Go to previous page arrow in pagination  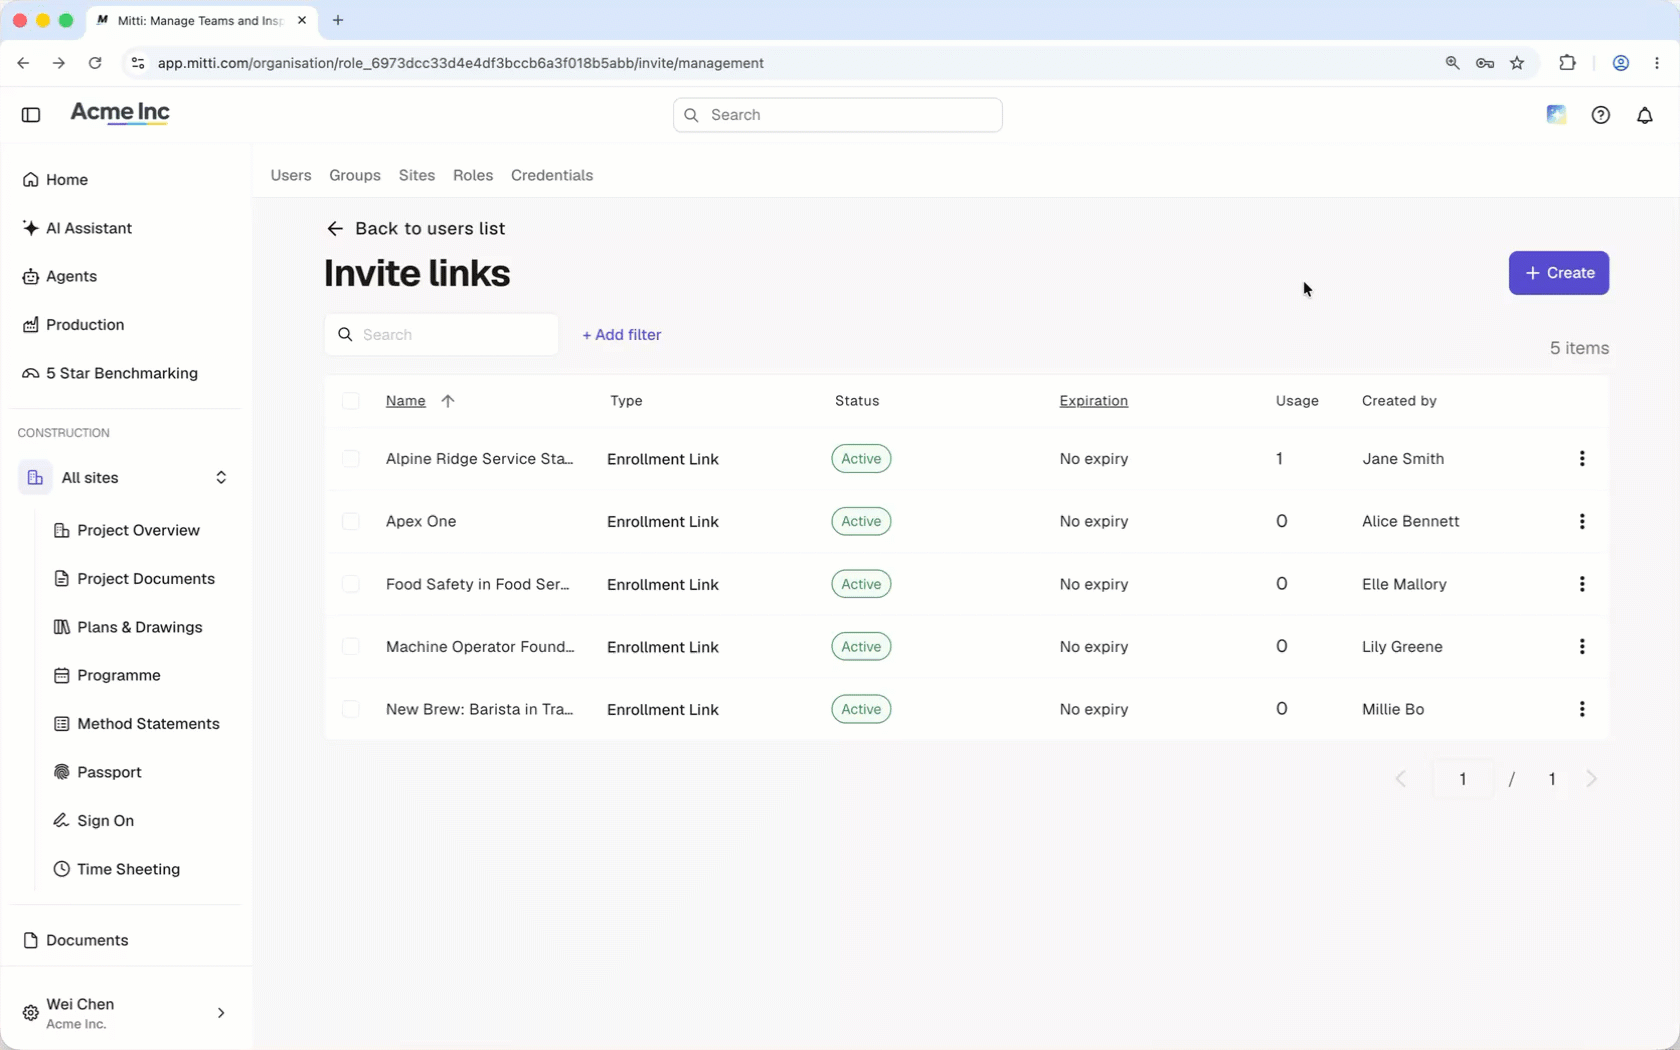click(x=1401, y=779)
